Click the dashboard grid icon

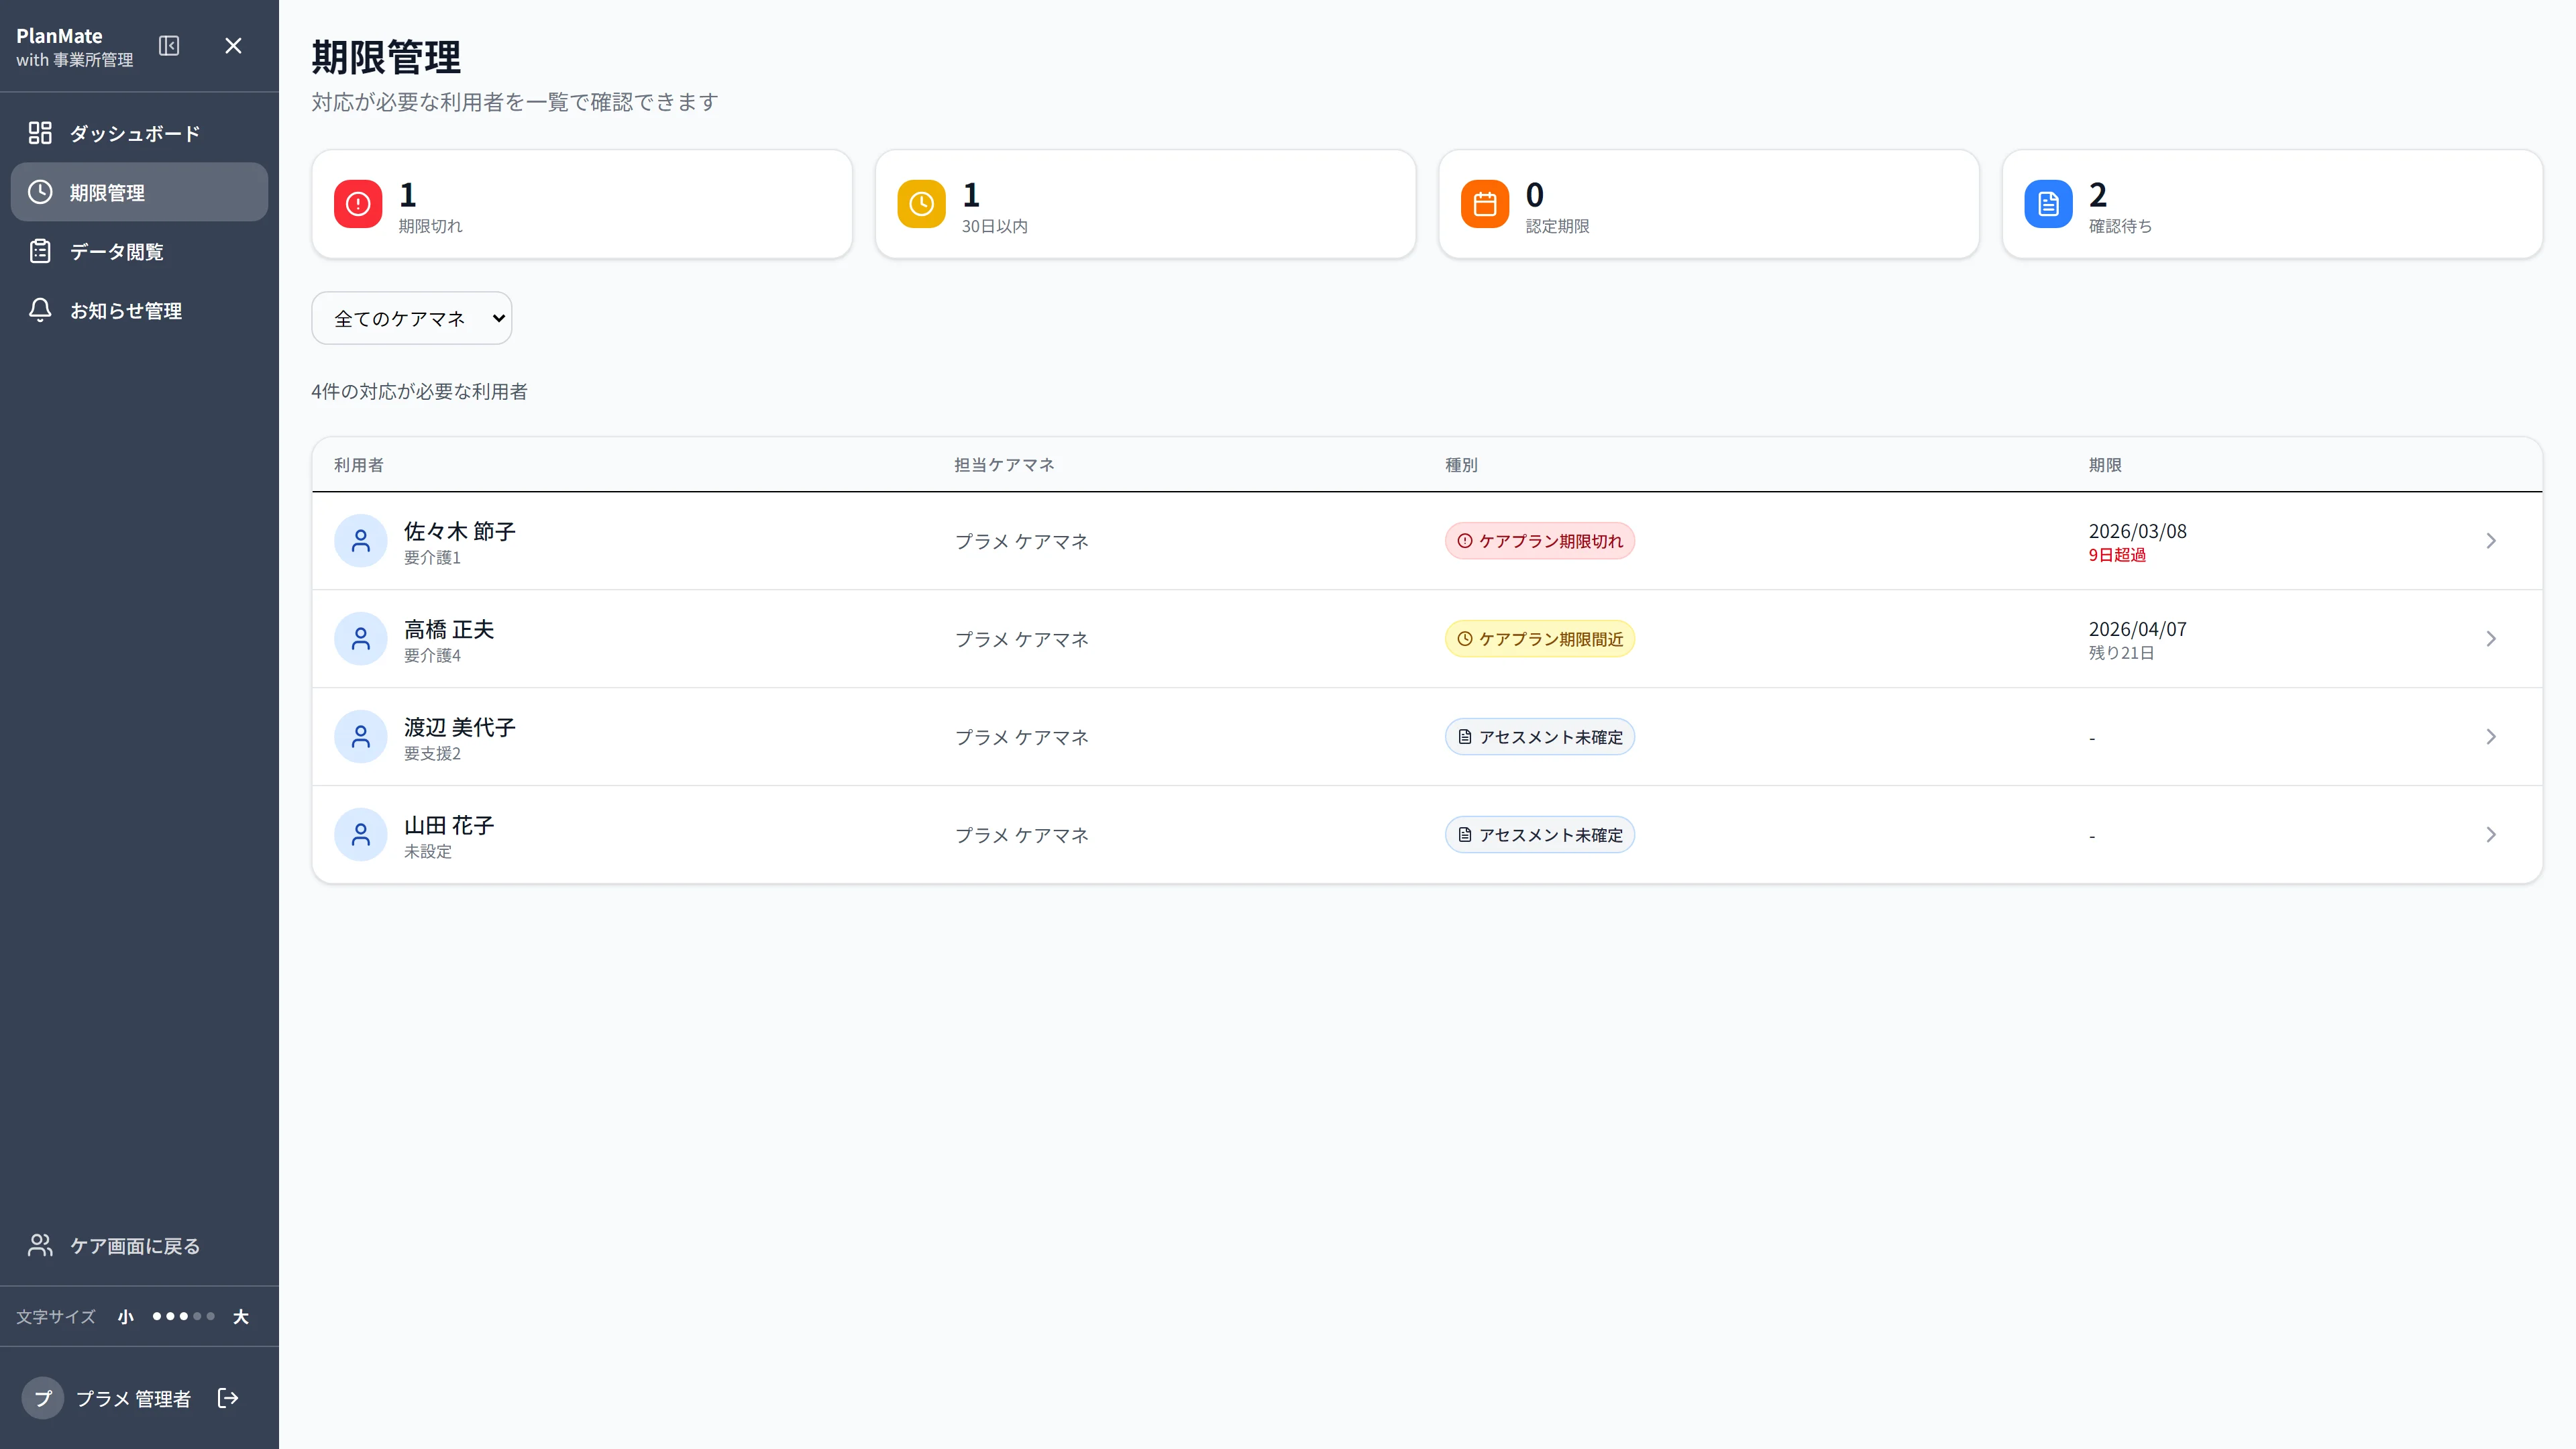(40, 133)
